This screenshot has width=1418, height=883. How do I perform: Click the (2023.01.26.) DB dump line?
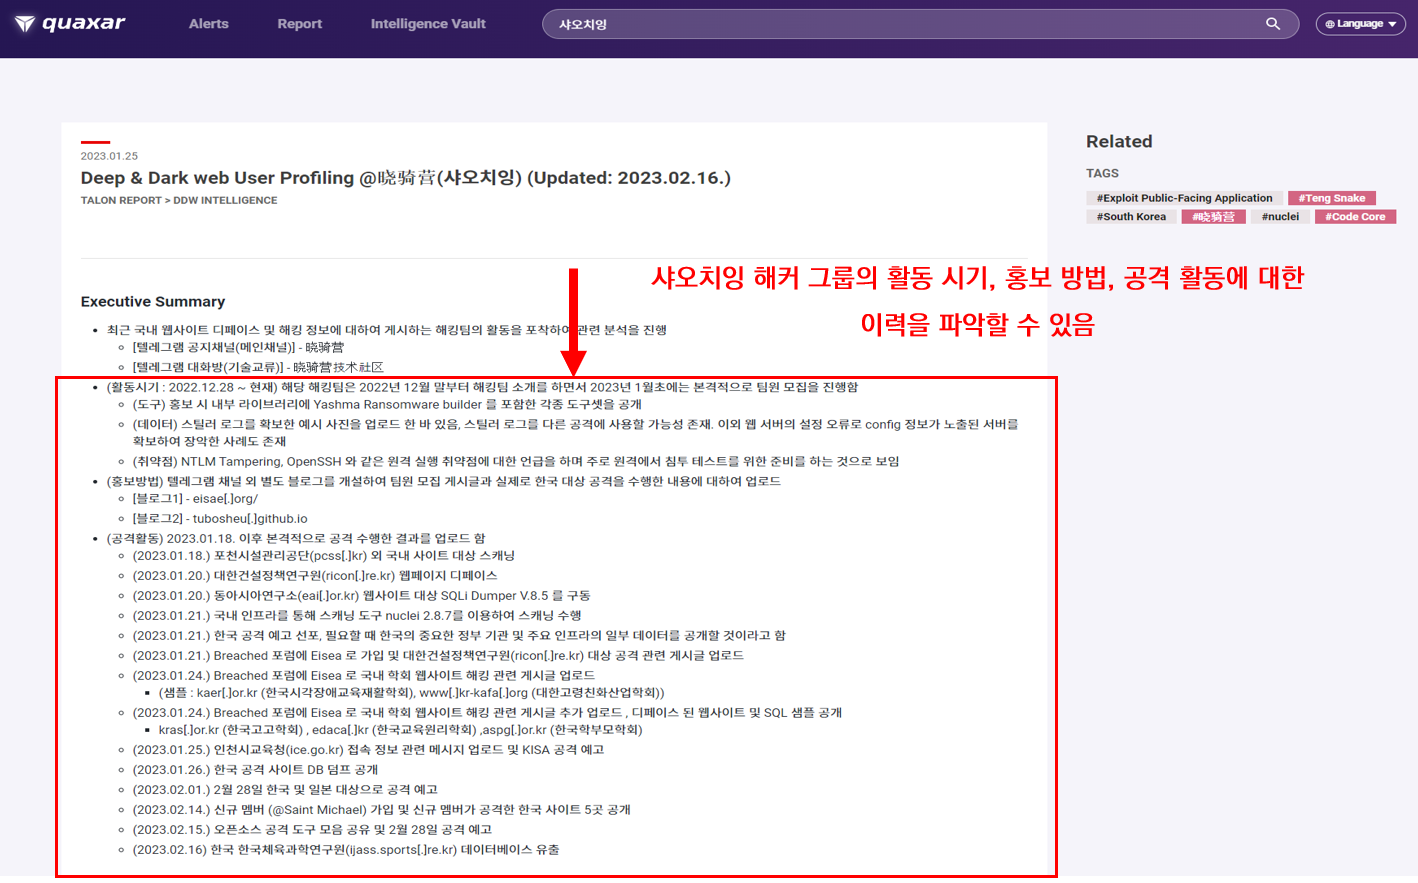[x=255, y=769]
